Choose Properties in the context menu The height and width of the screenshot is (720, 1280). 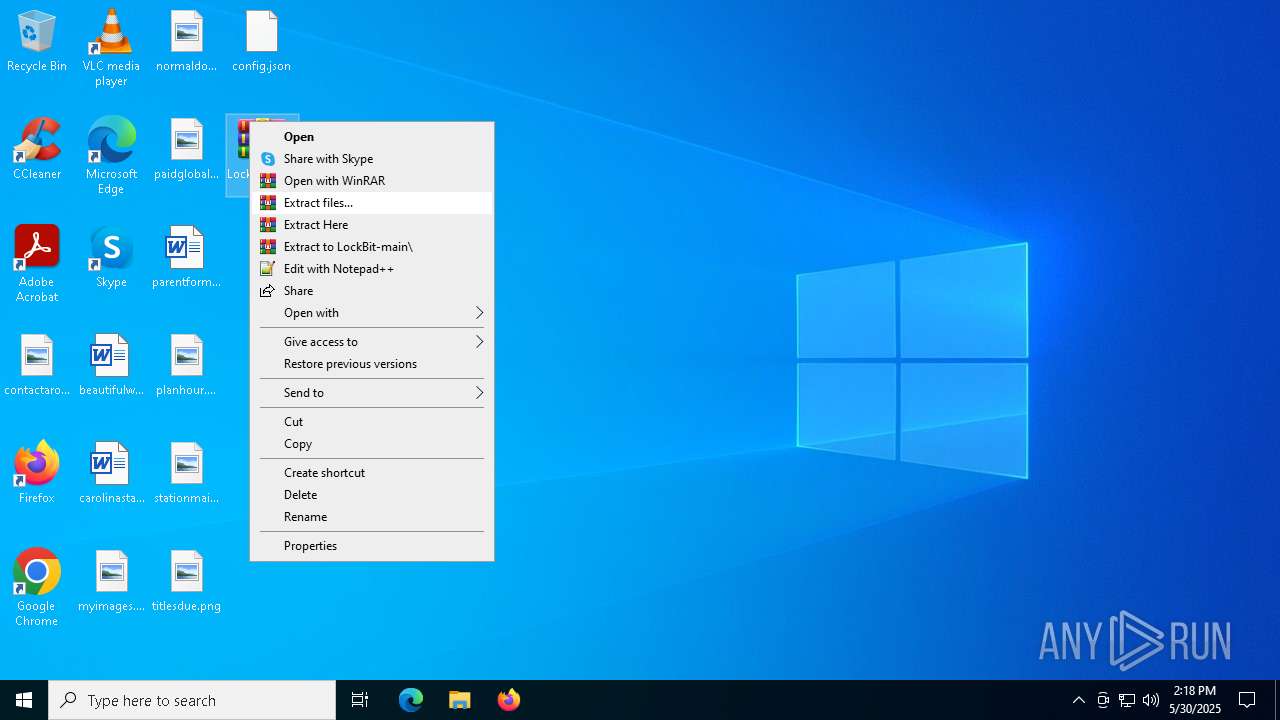[372, 546]
